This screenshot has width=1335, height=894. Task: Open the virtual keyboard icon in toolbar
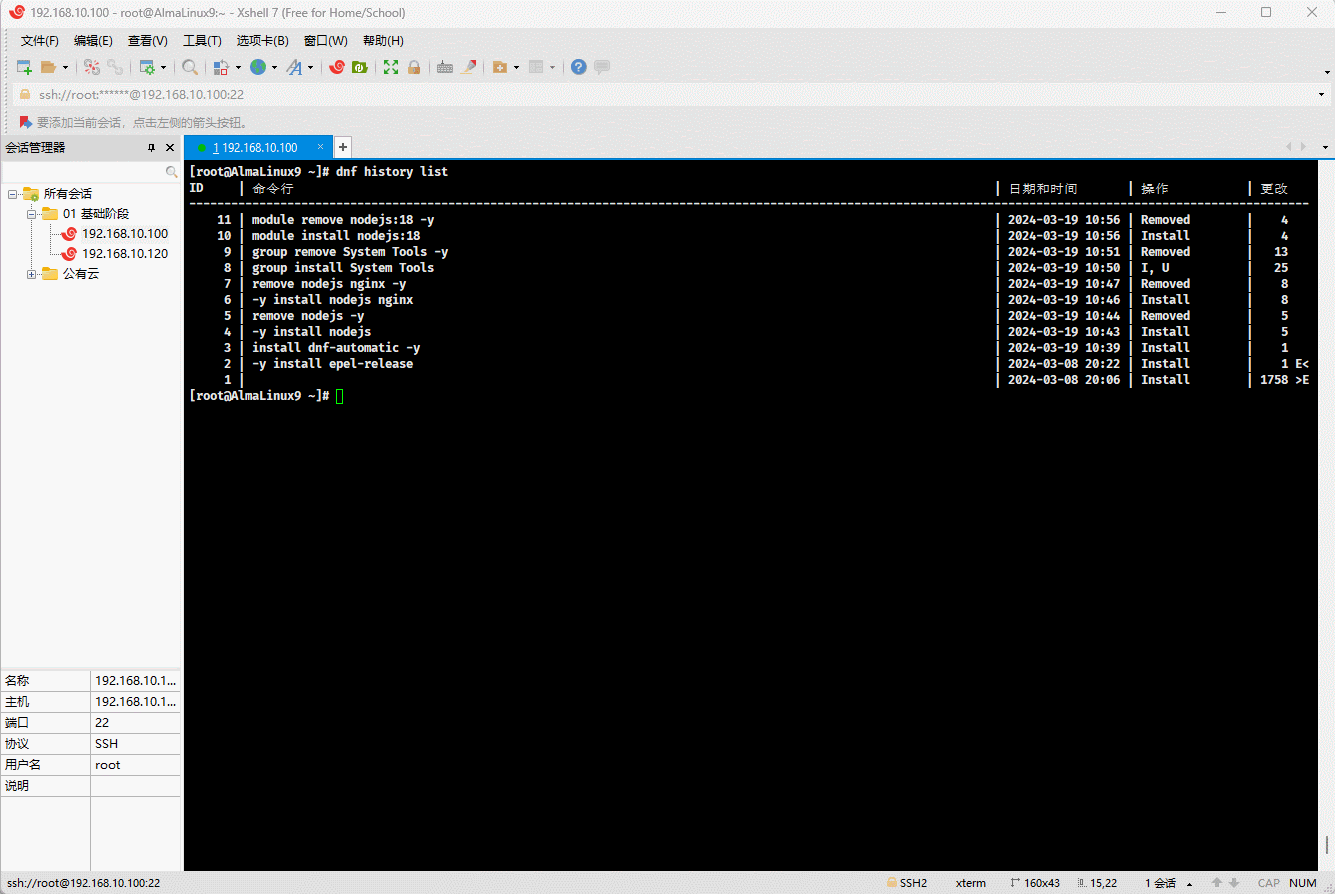445,67
